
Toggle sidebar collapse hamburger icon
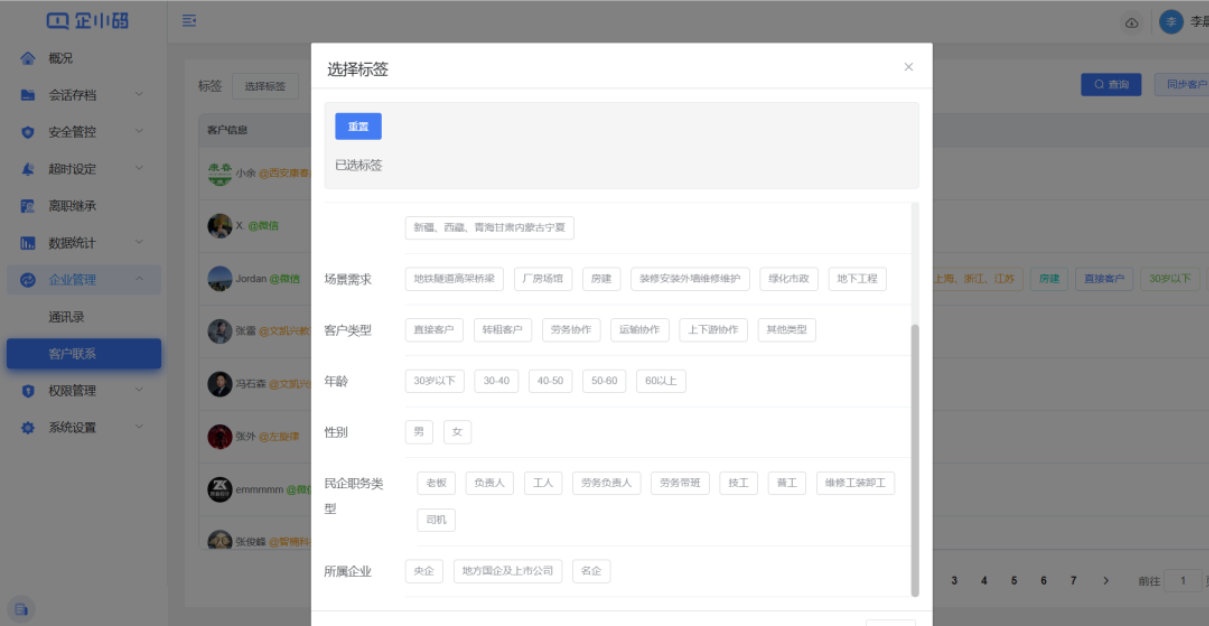pyautogui.click(x=188, y=21)
